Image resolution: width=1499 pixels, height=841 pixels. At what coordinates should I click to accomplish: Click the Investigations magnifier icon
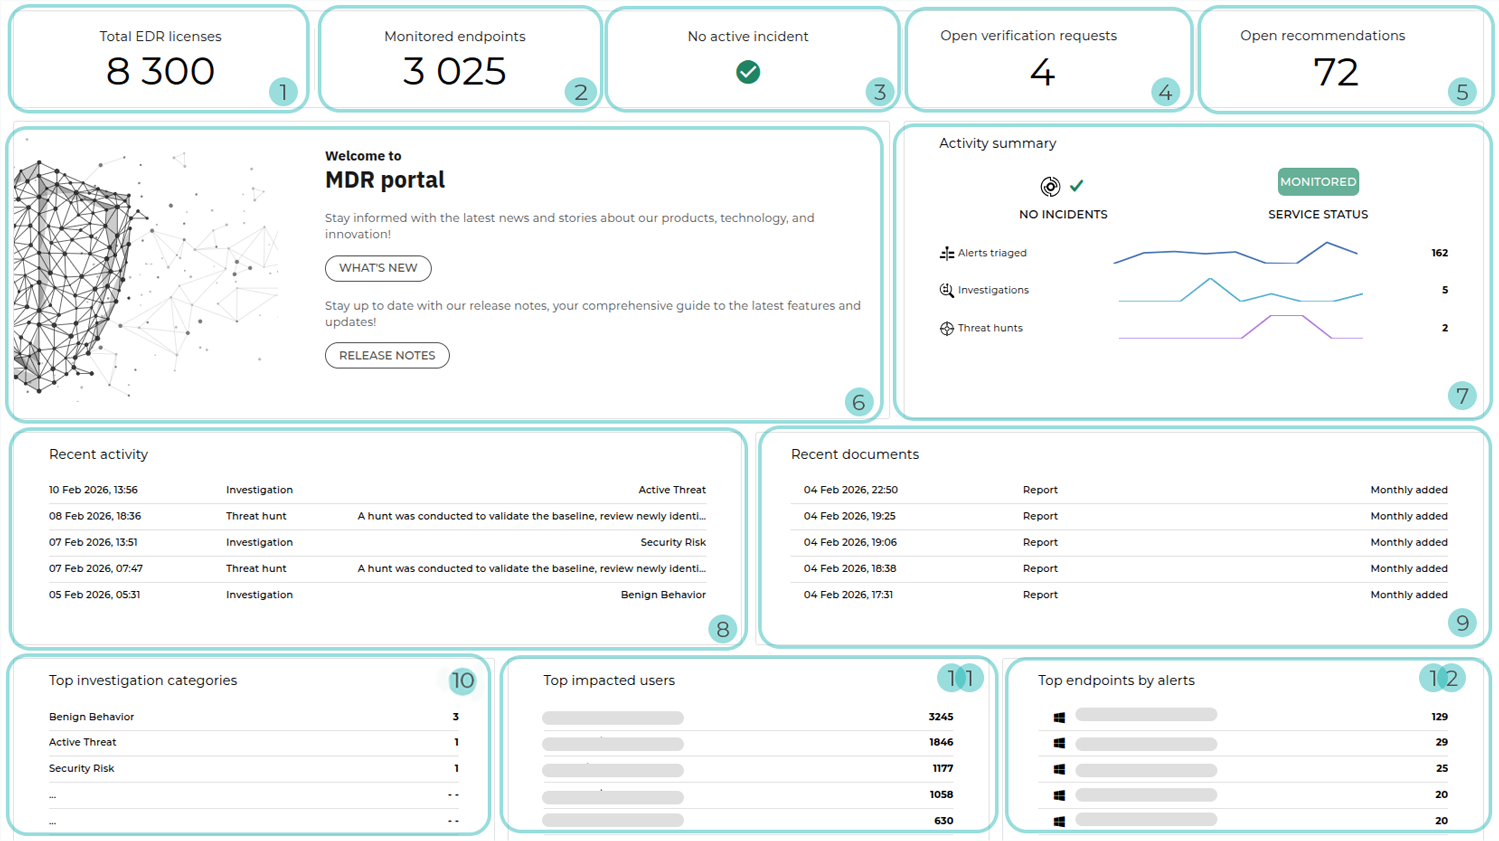click(x=946, y=290)
